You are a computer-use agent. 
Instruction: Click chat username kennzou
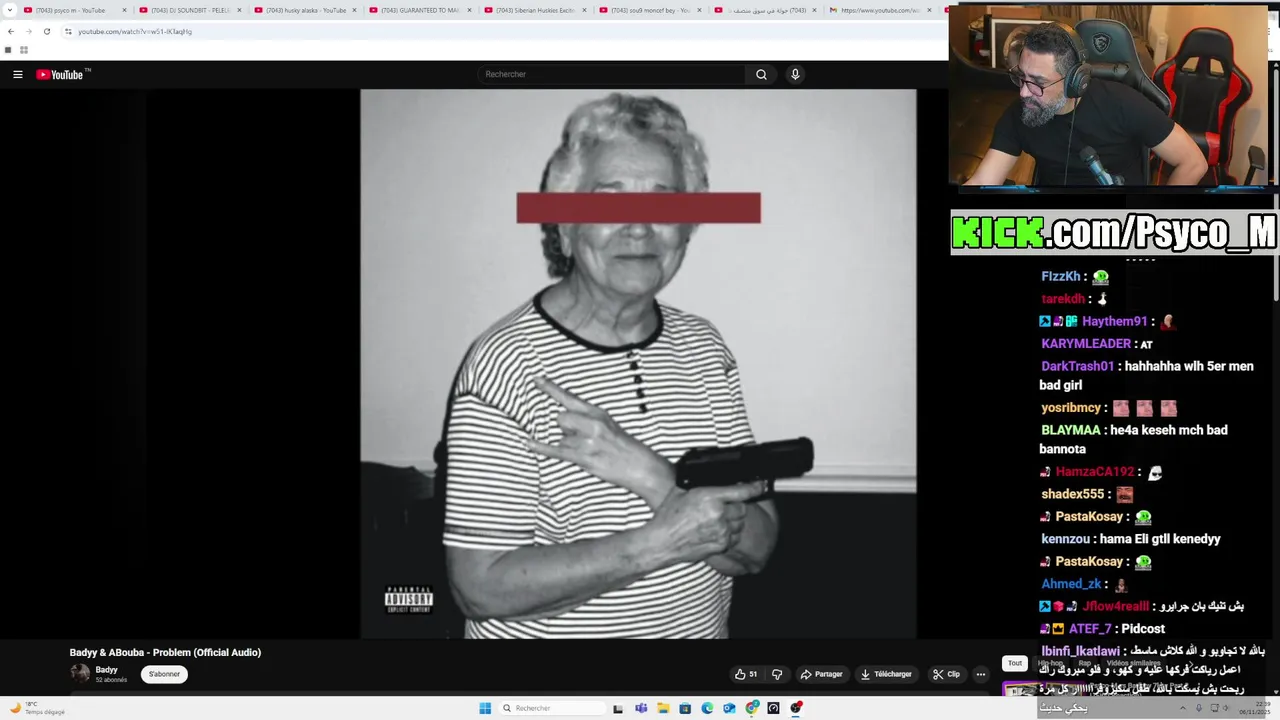point(1066,539)
